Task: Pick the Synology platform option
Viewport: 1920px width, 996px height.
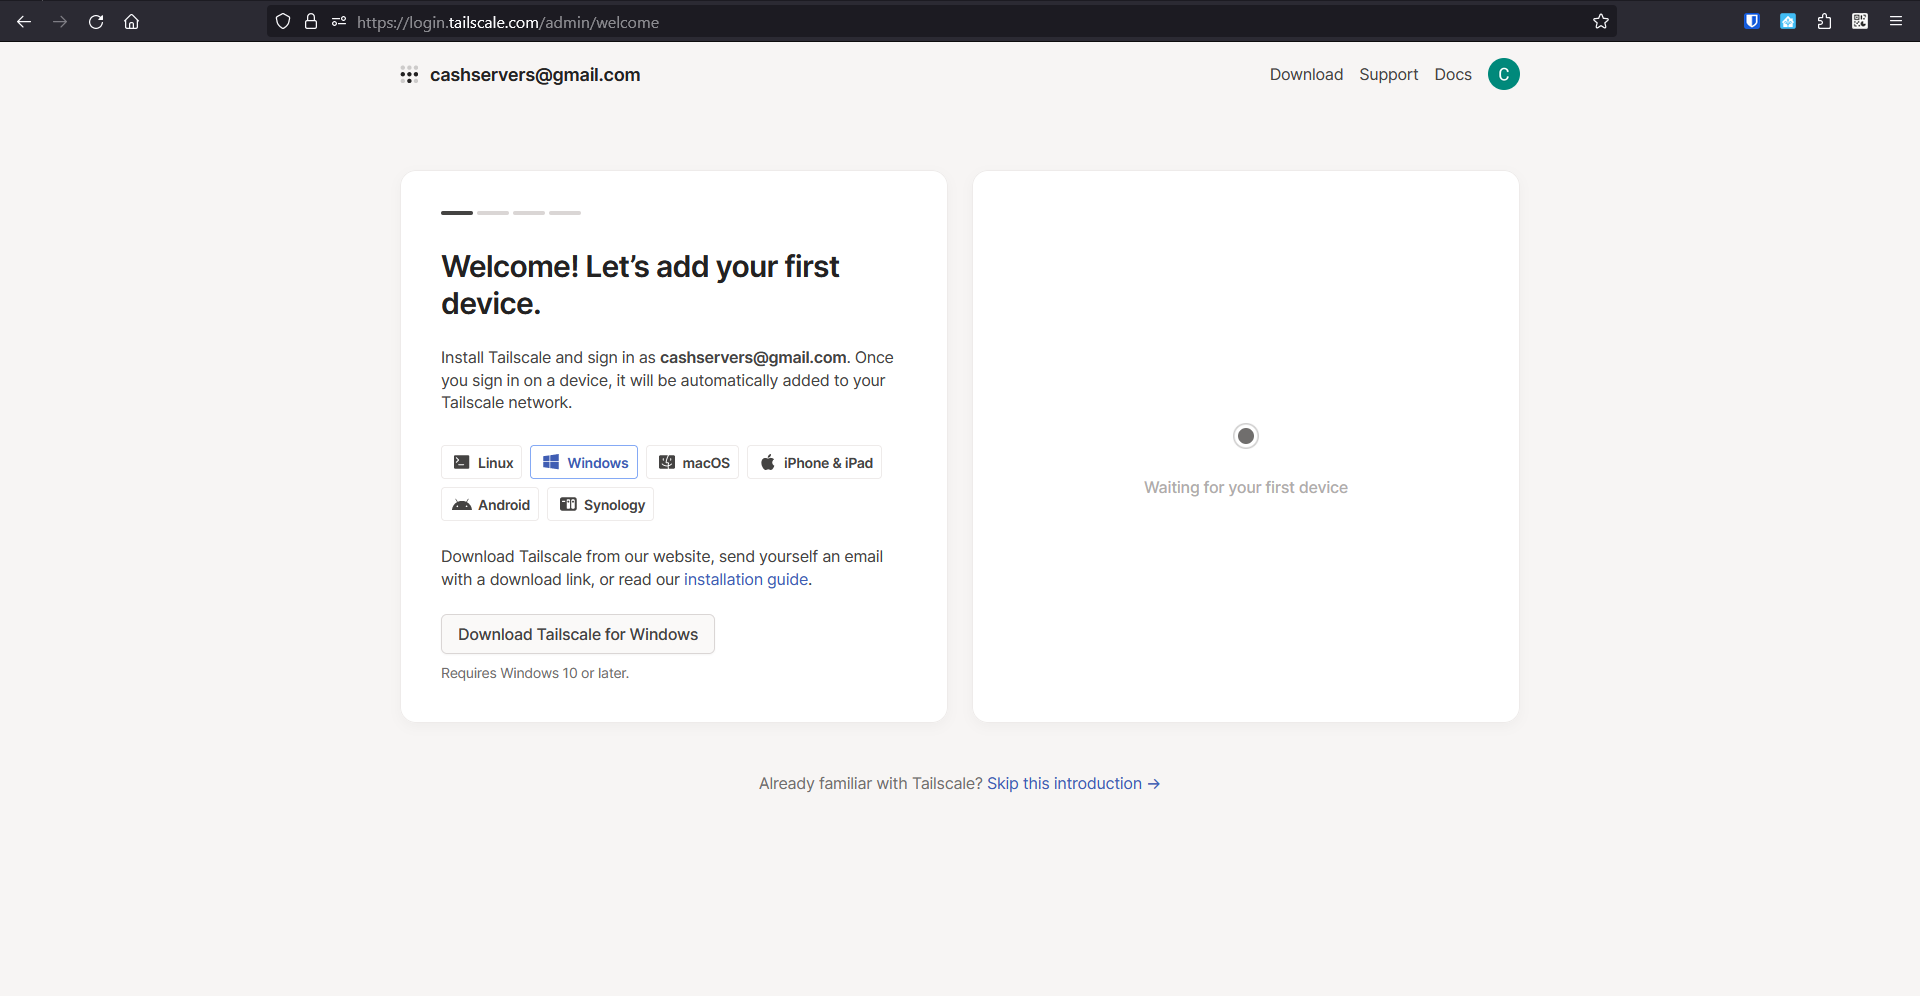Action: tap(601, 505)
